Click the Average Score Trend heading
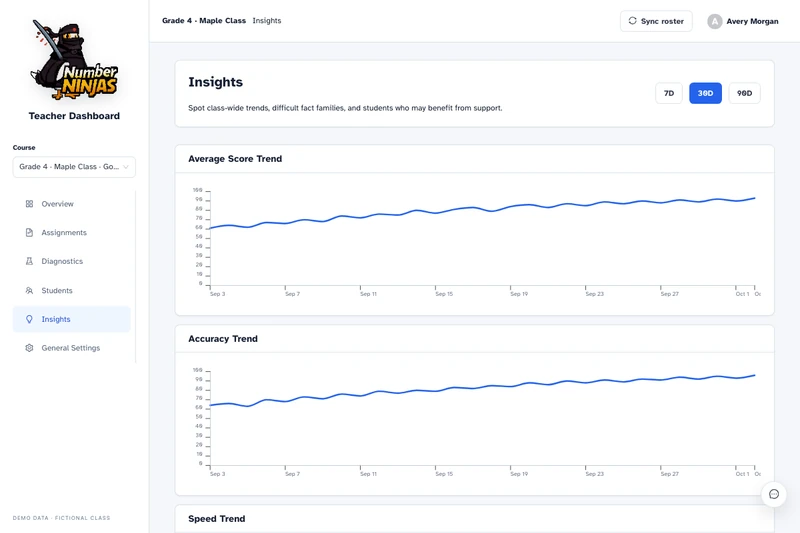Image resolution: width=800 pixels, height=533 pixels. (235, 159)
